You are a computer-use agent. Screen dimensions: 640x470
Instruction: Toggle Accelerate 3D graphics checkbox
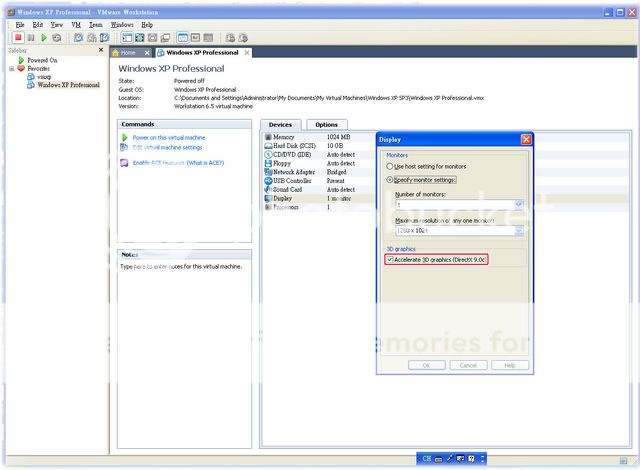coord(390,259)
